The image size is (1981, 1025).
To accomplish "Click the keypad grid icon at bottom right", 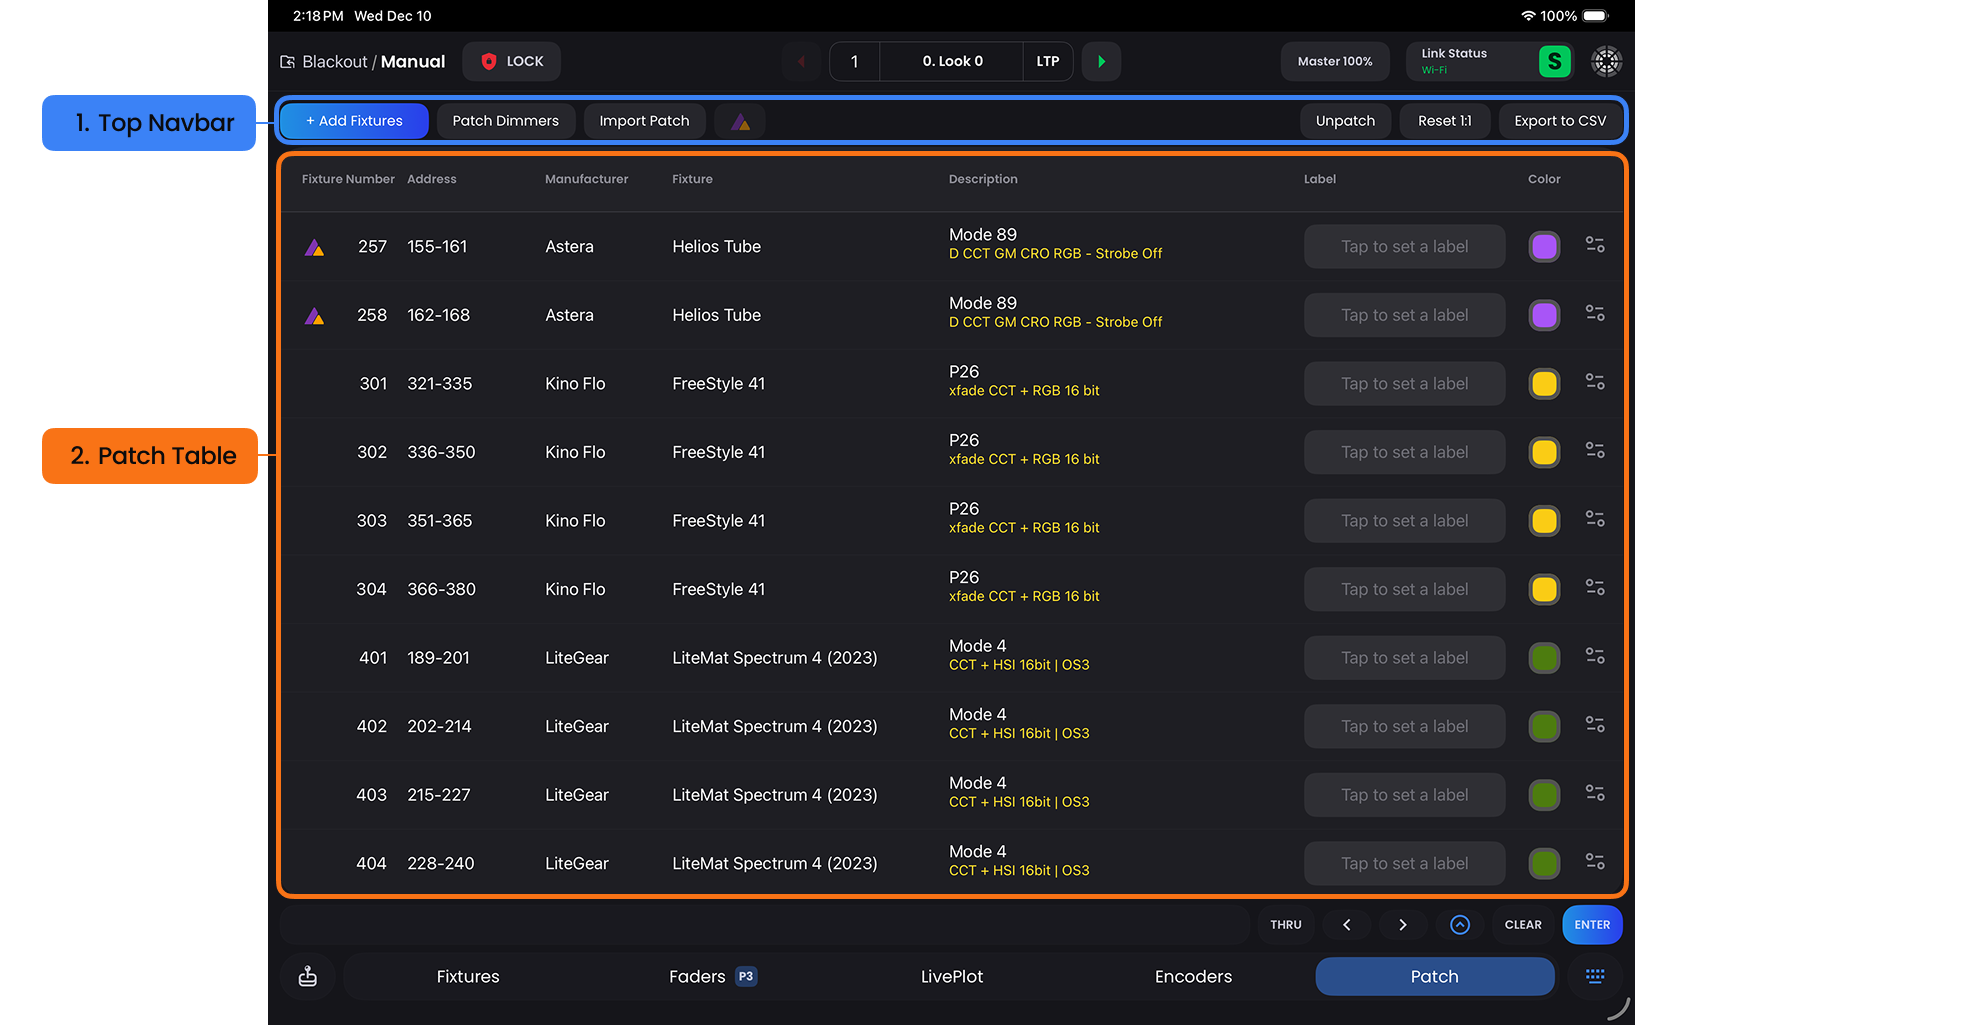I will (x=1595, y=976).
